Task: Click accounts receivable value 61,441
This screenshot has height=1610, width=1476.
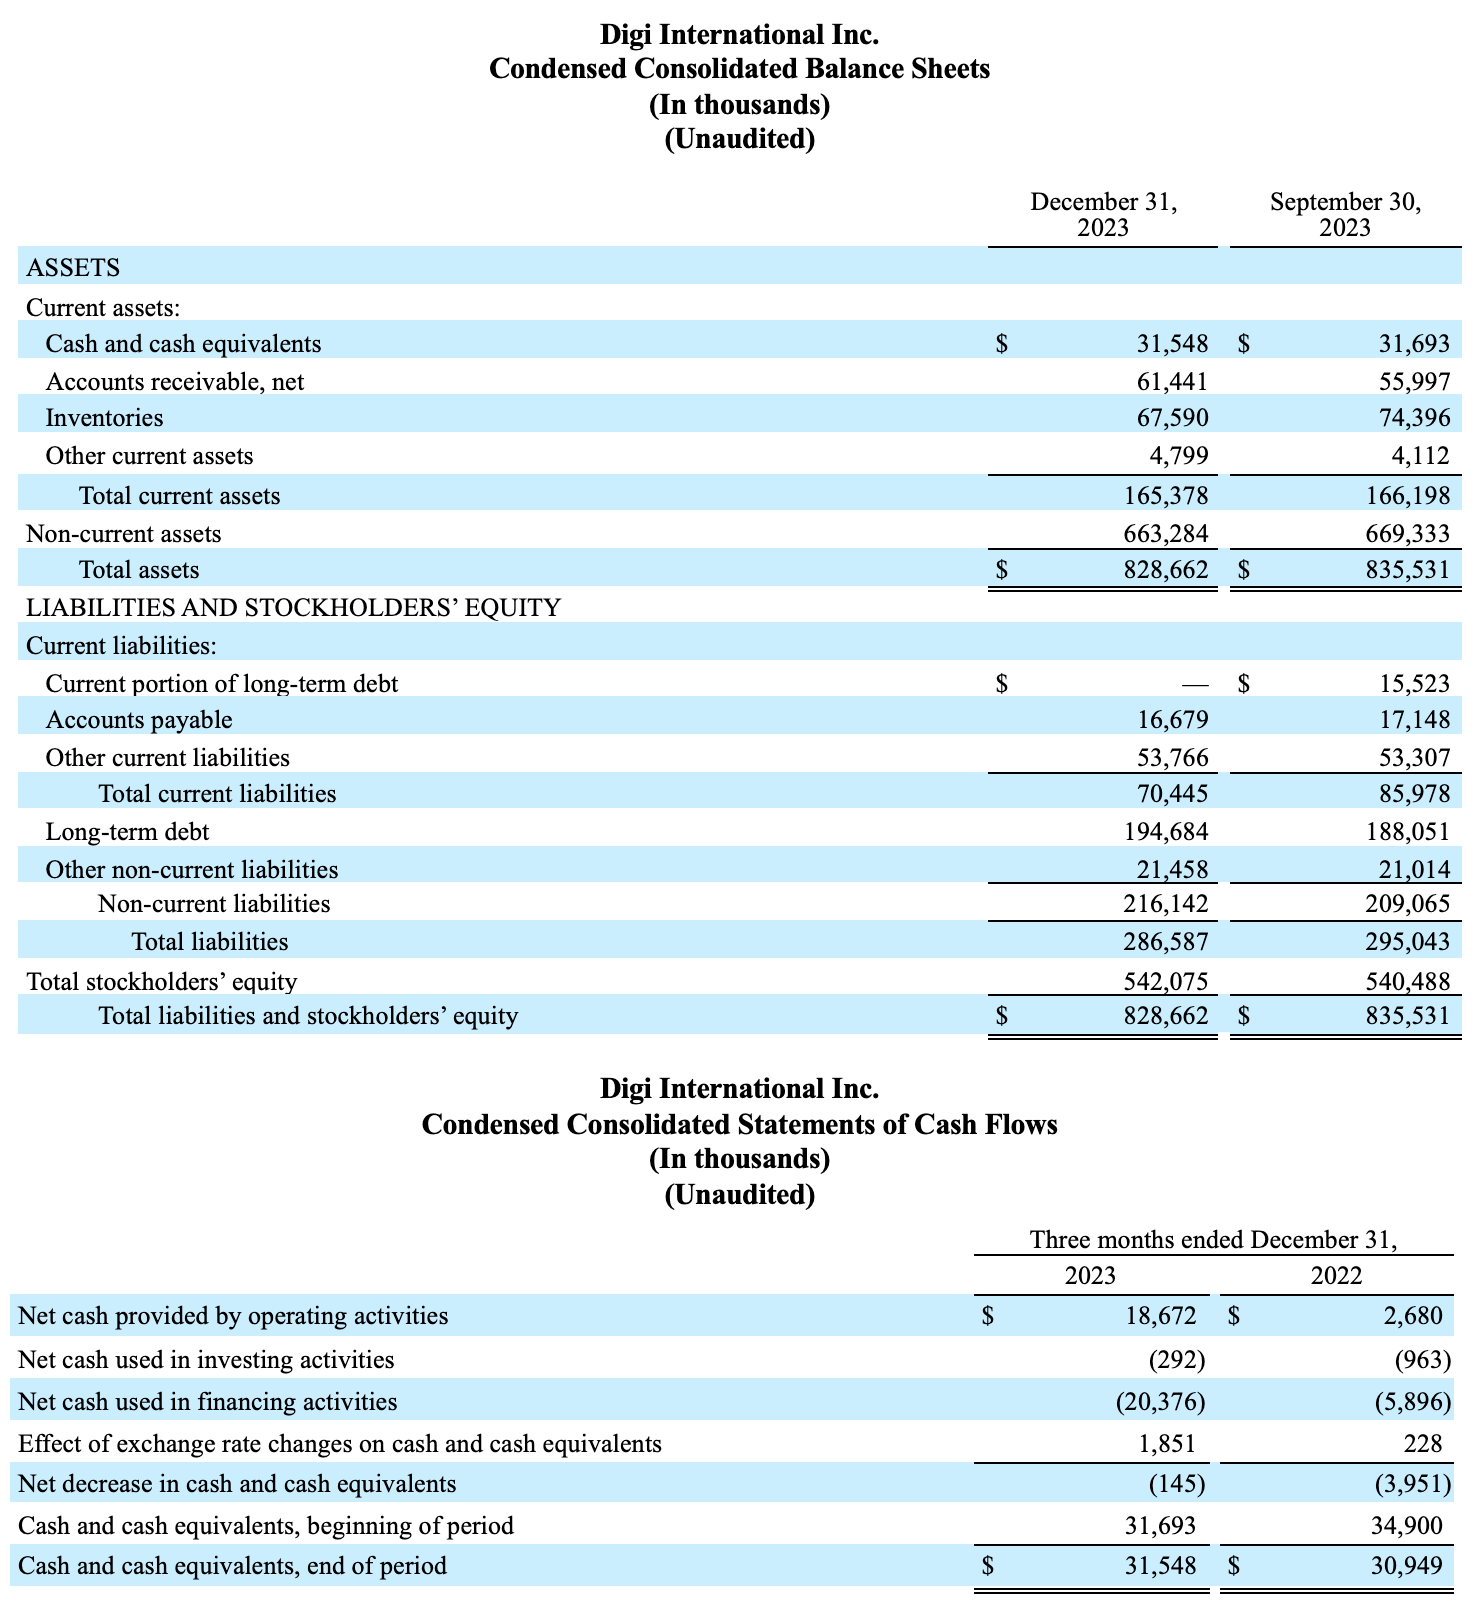Action: point(1172,381)
